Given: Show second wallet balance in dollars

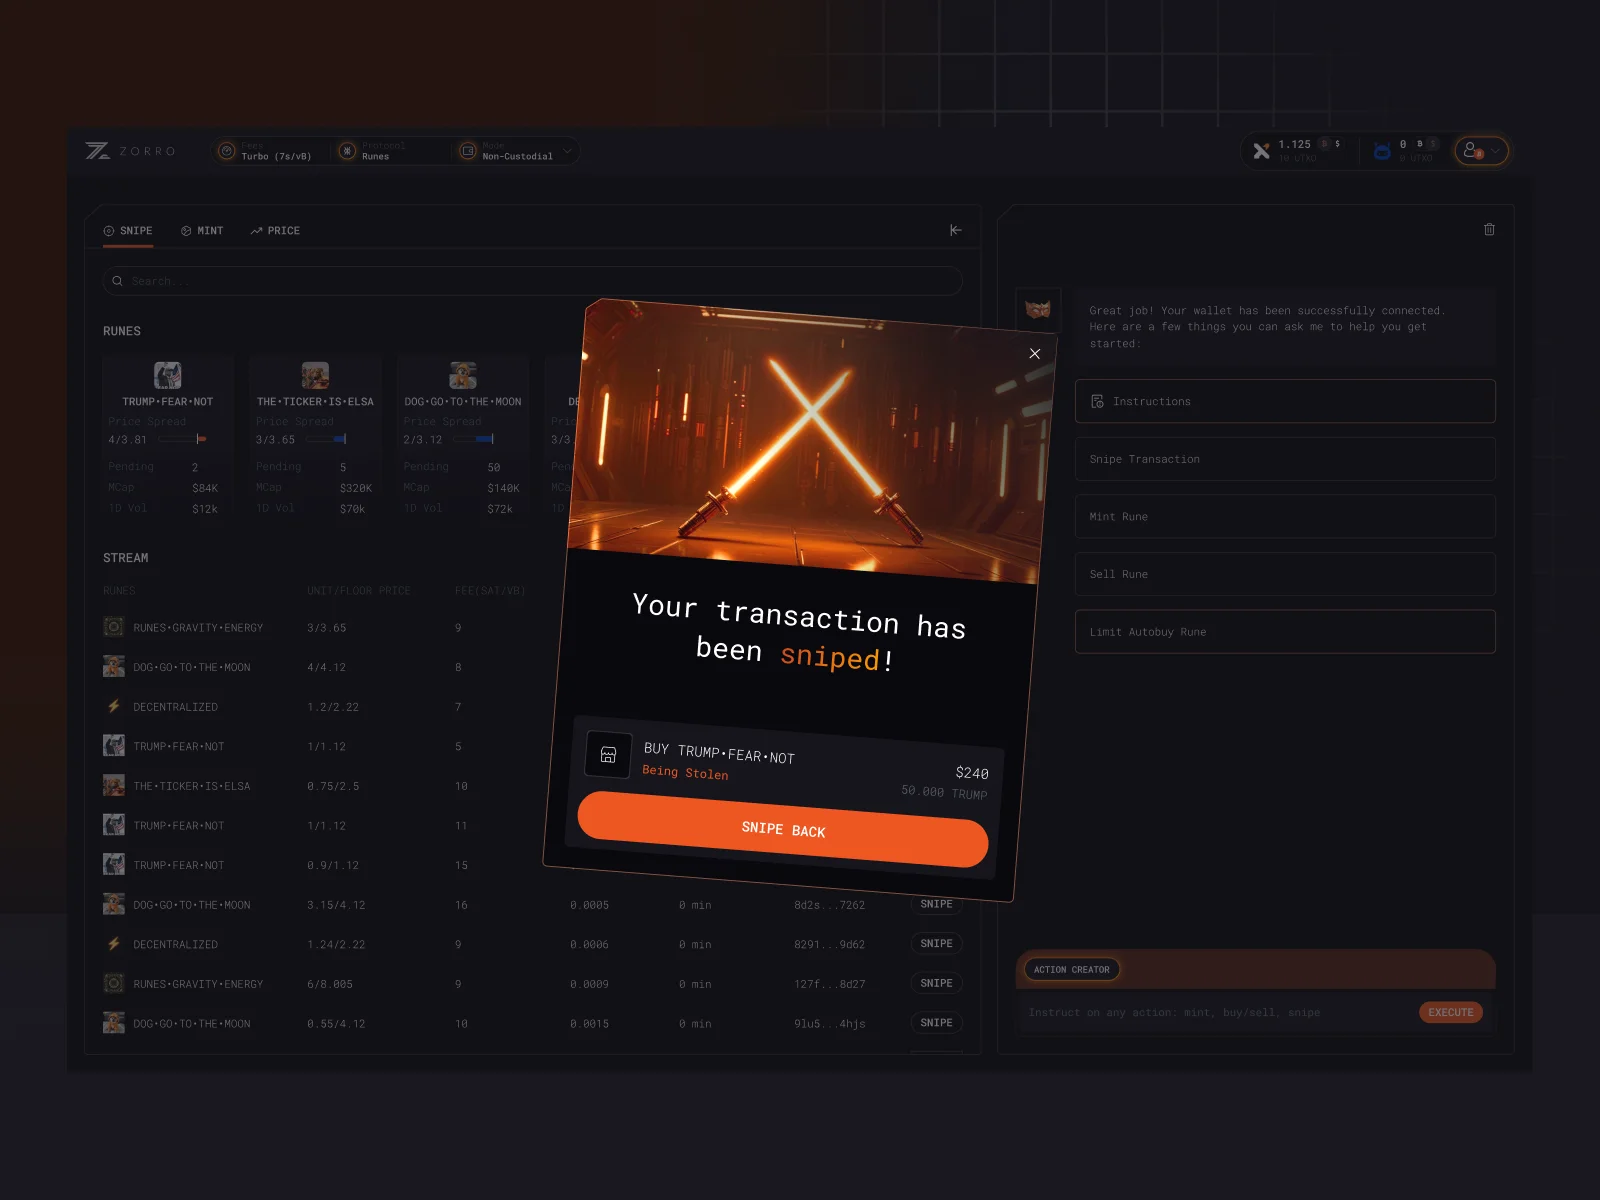Looking at the screenshot, I should click(1432, 144).
